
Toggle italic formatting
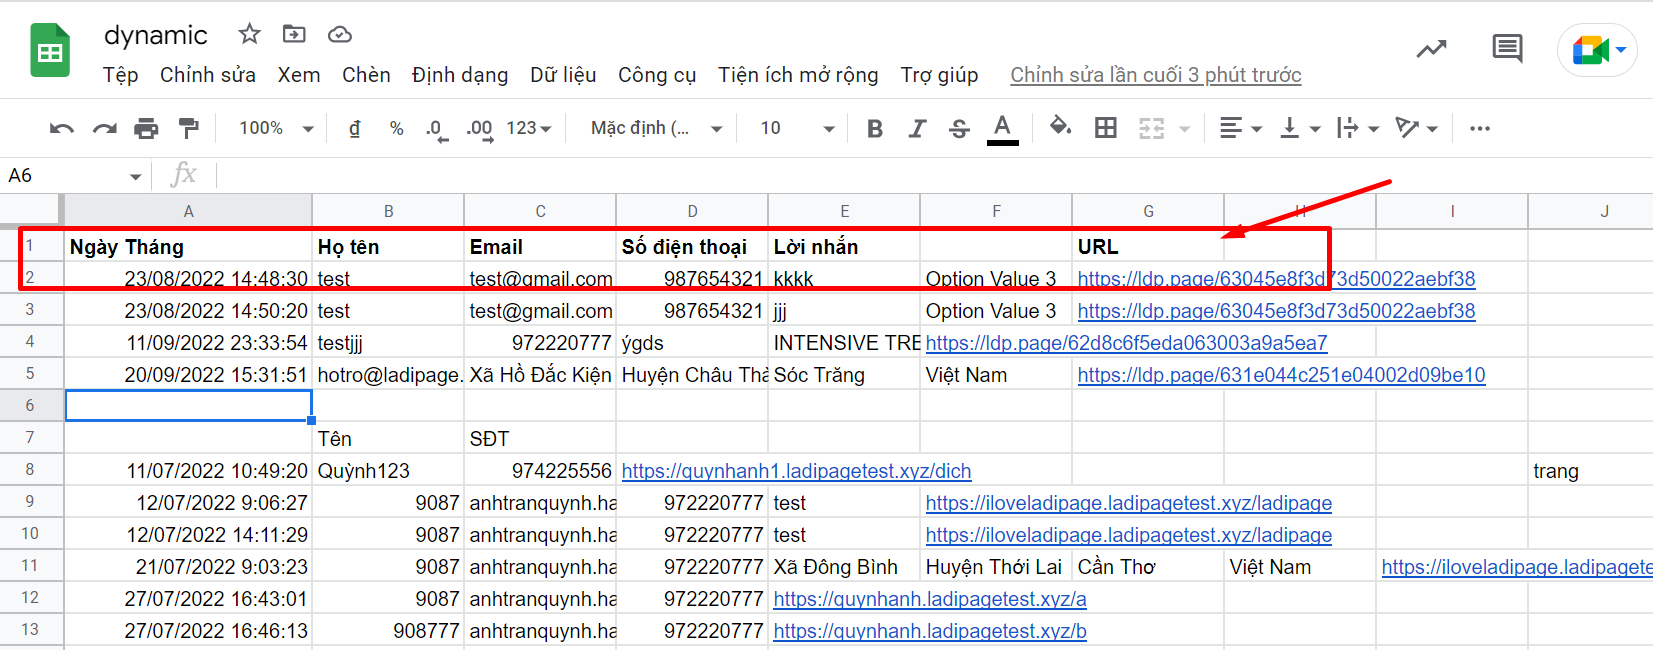point(917,128)
